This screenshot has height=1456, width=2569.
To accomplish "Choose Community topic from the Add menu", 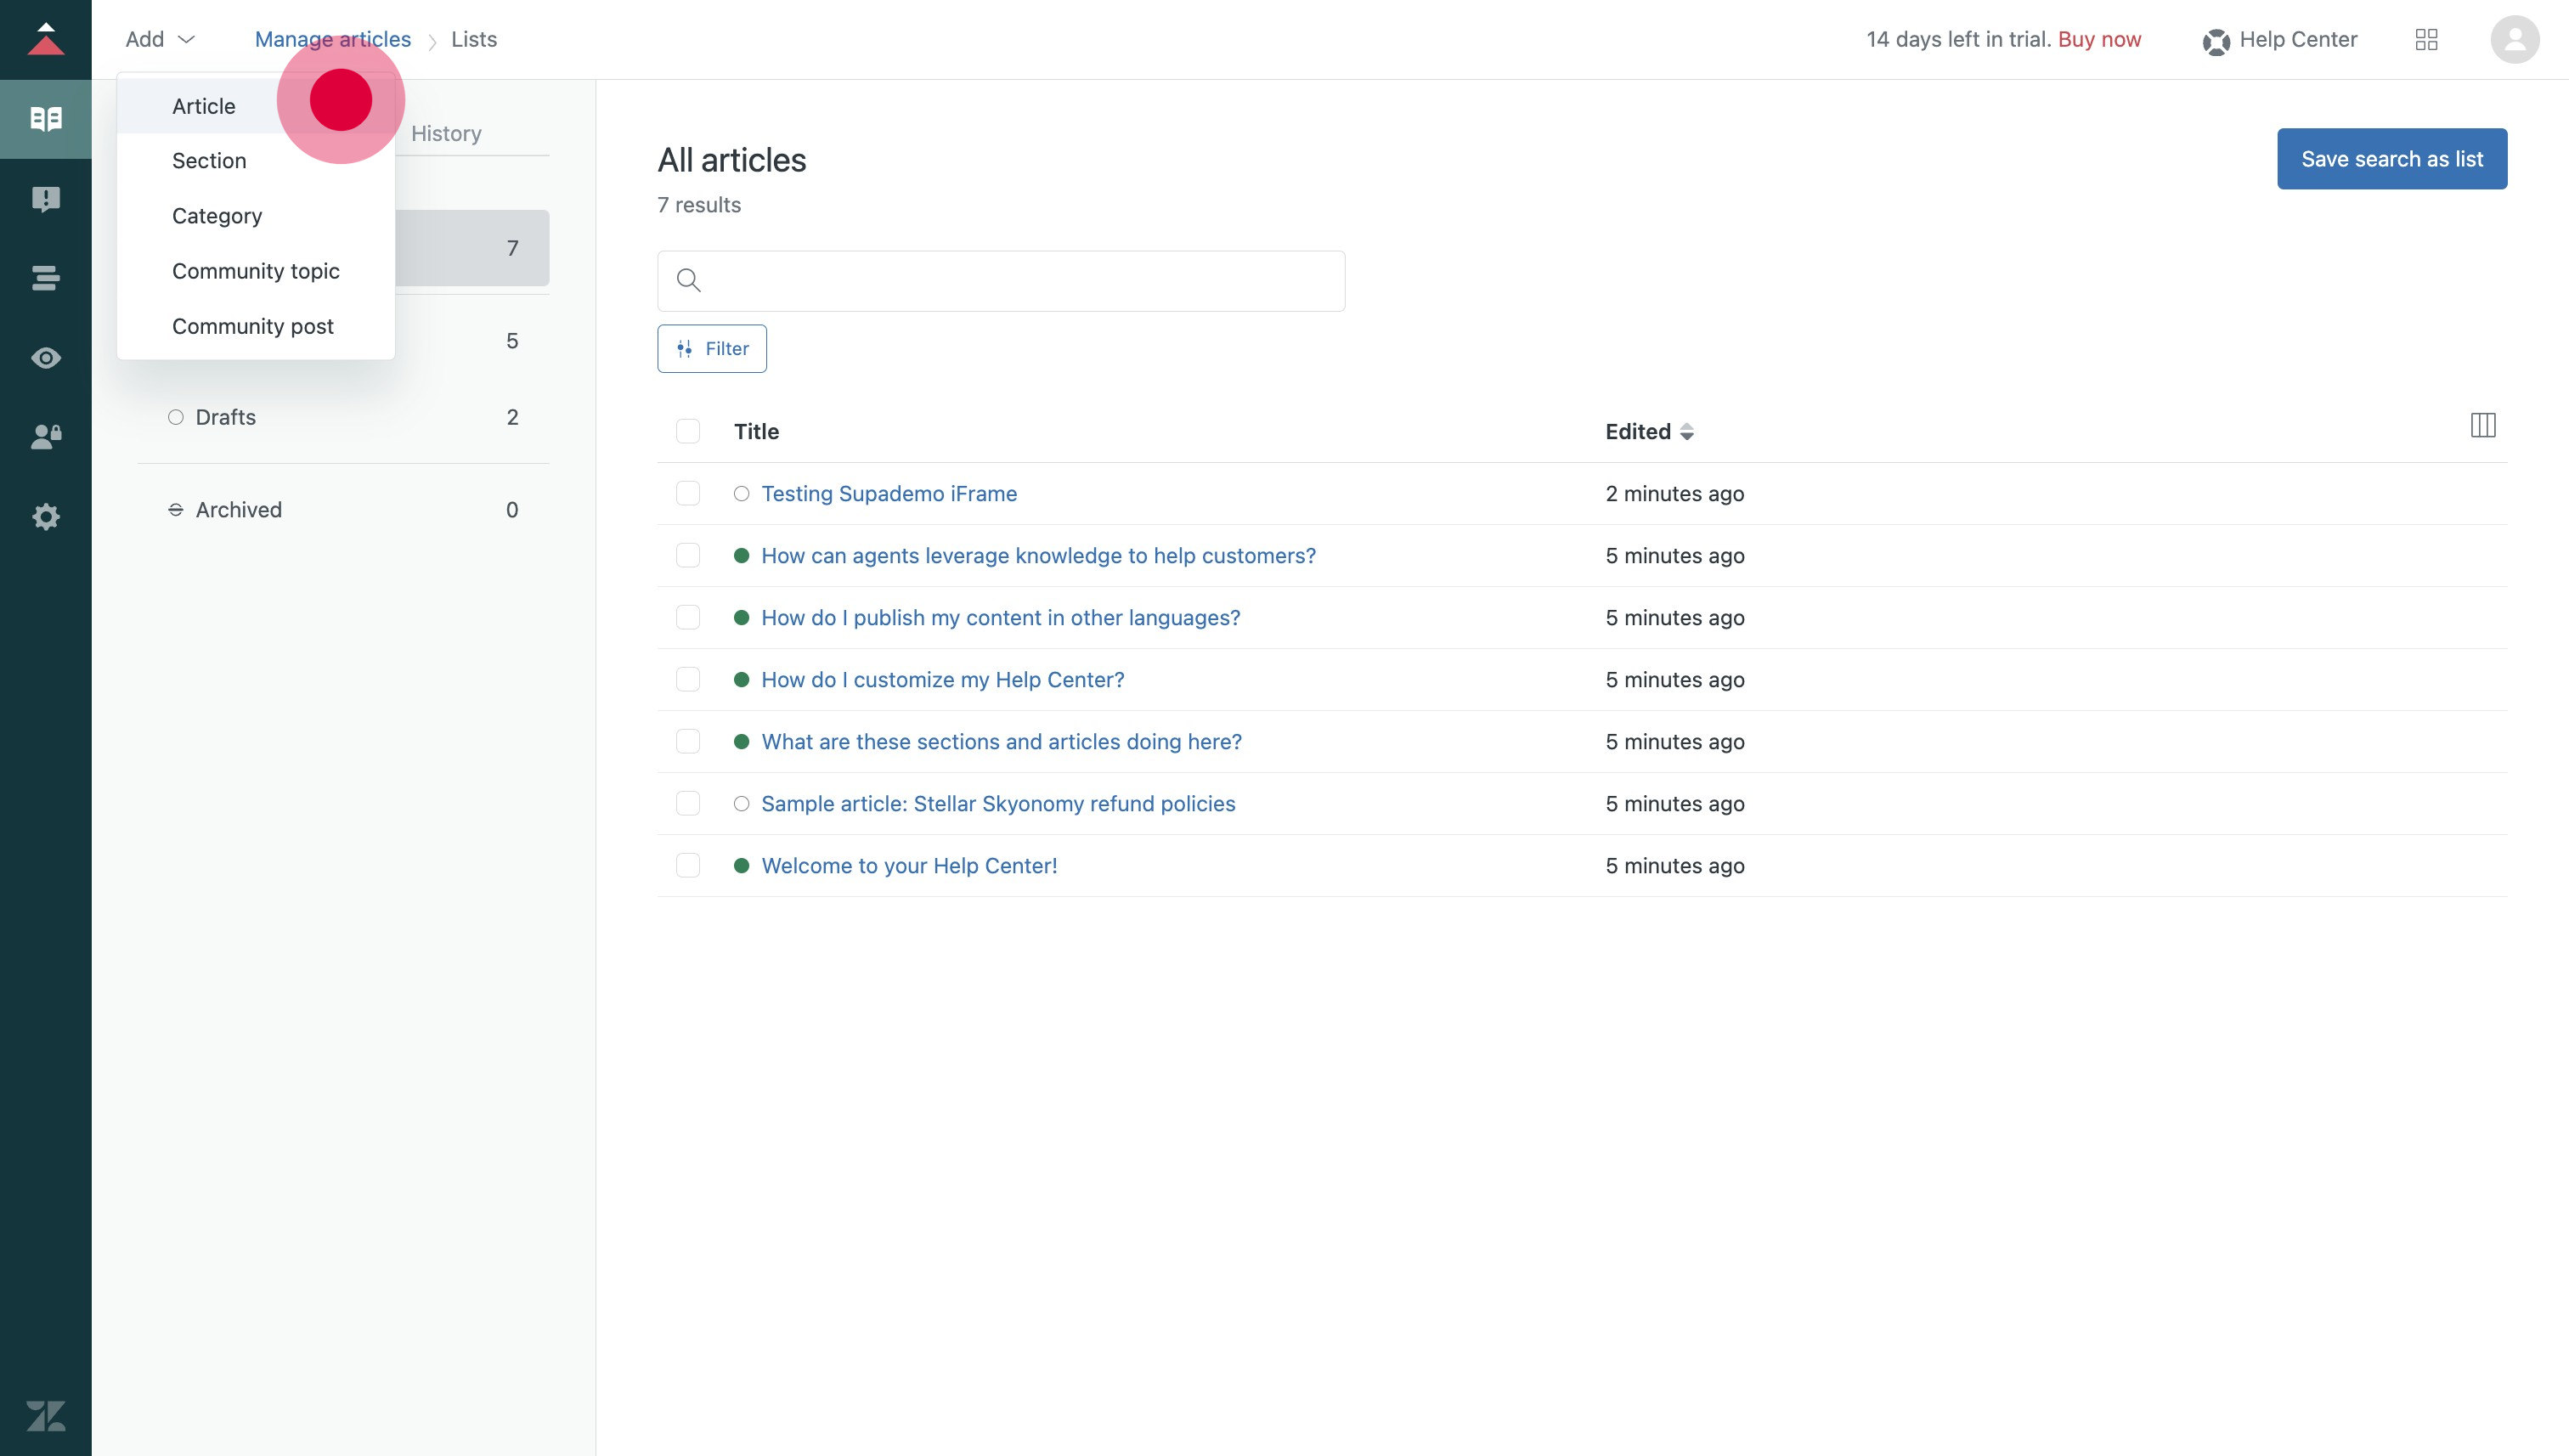I will 255,271.
